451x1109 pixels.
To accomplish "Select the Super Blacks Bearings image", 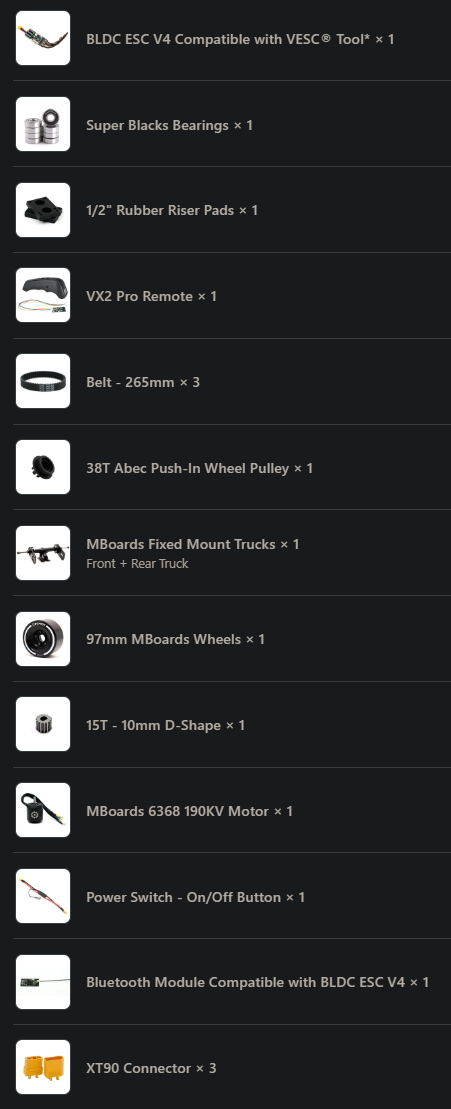I will [43, 124].
